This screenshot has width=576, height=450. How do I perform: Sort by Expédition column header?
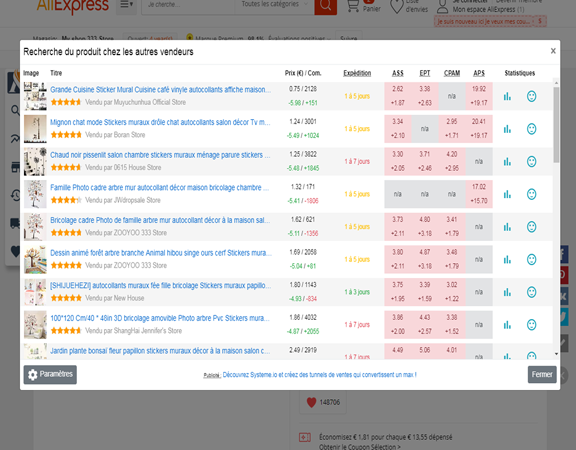point(357,73)
